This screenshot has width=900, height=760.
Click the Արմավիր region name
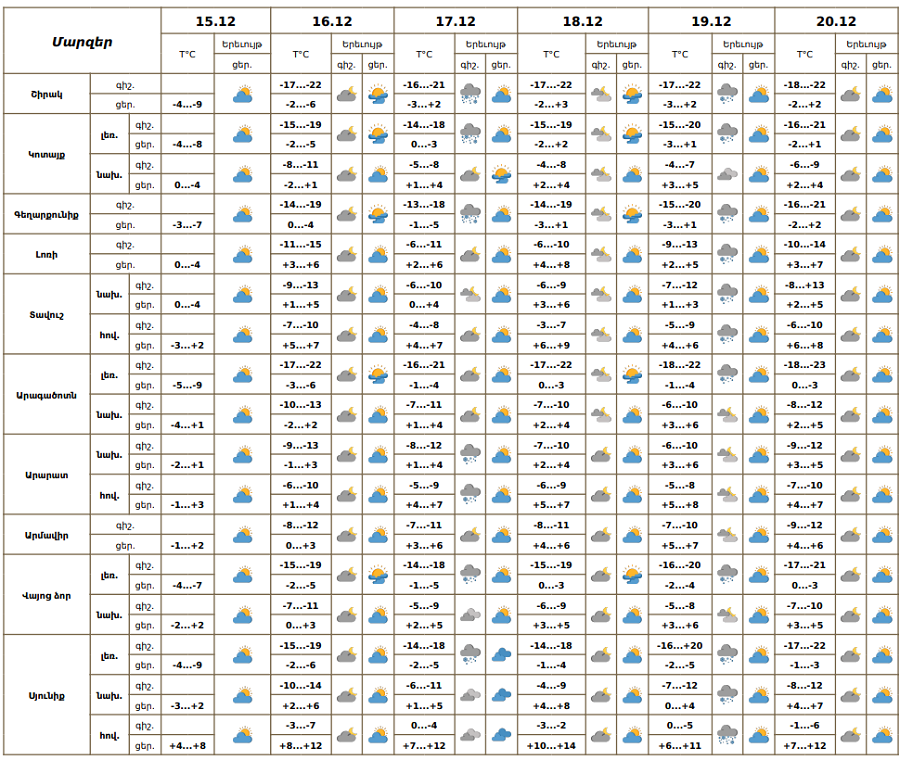(46, 535)
